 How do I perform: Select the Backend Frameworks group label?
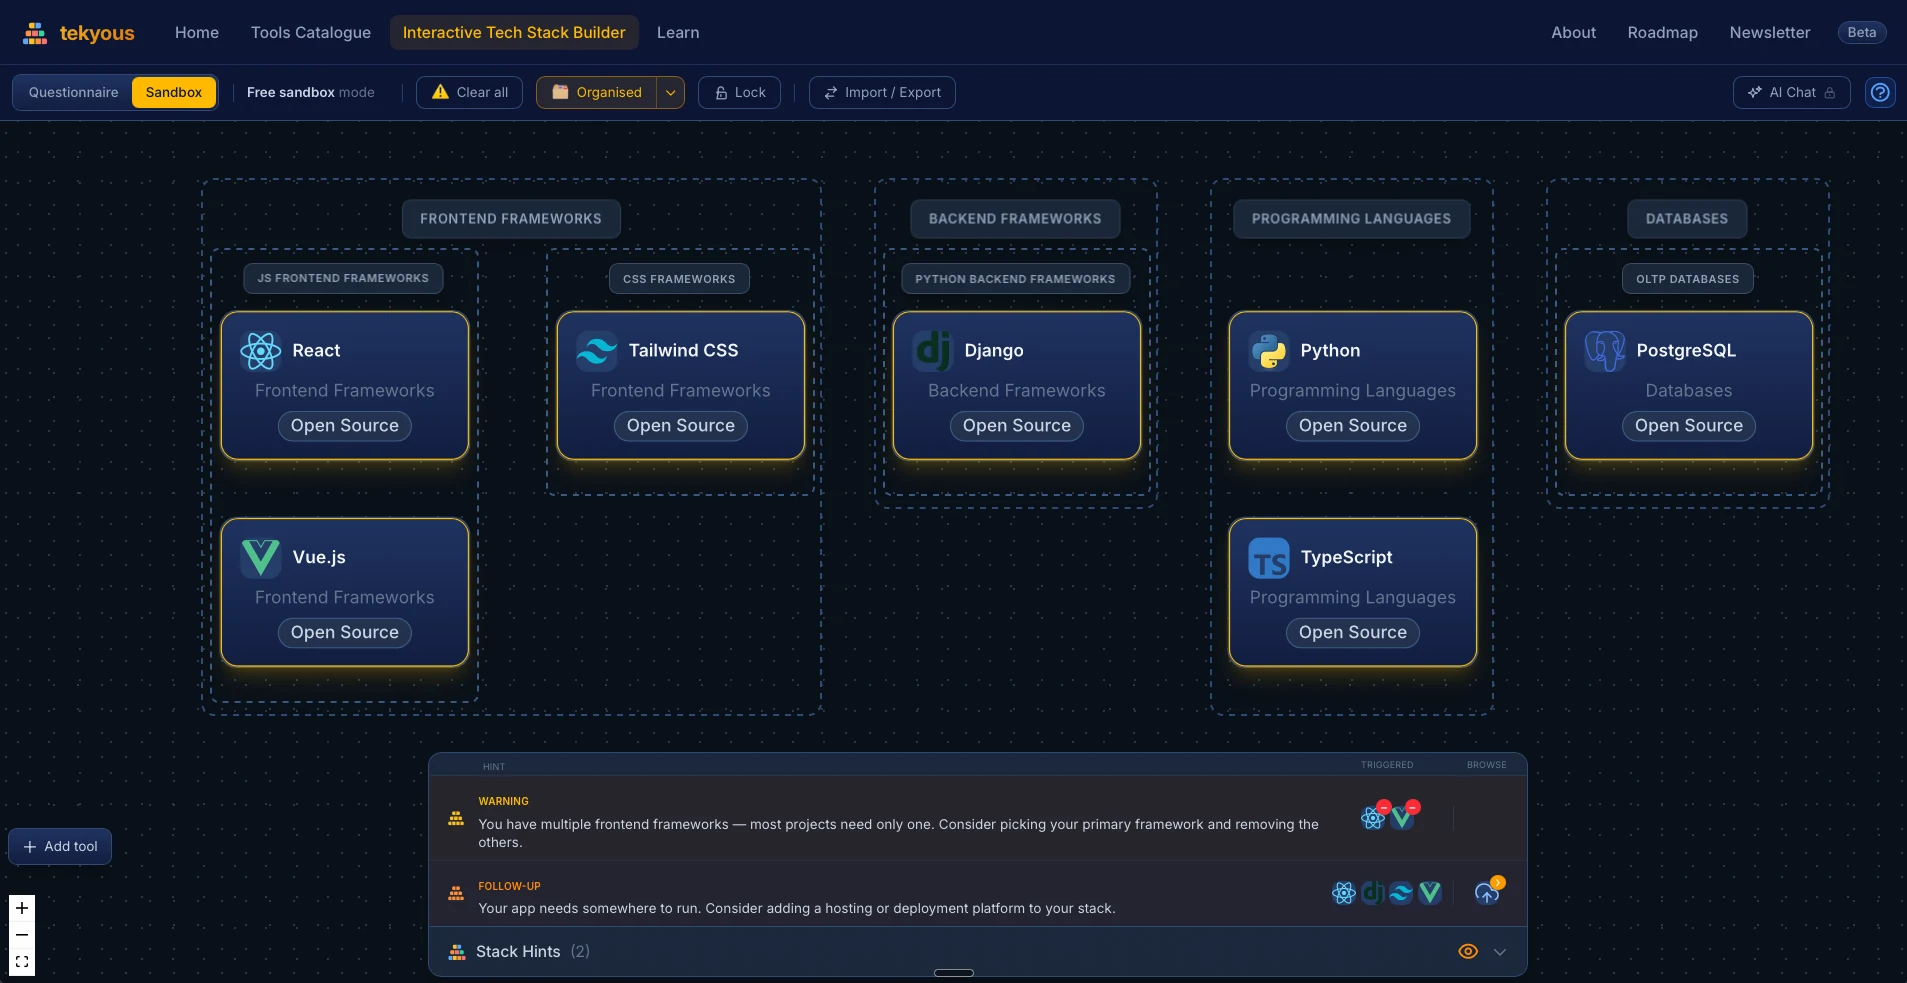[x=1015, y=219]
